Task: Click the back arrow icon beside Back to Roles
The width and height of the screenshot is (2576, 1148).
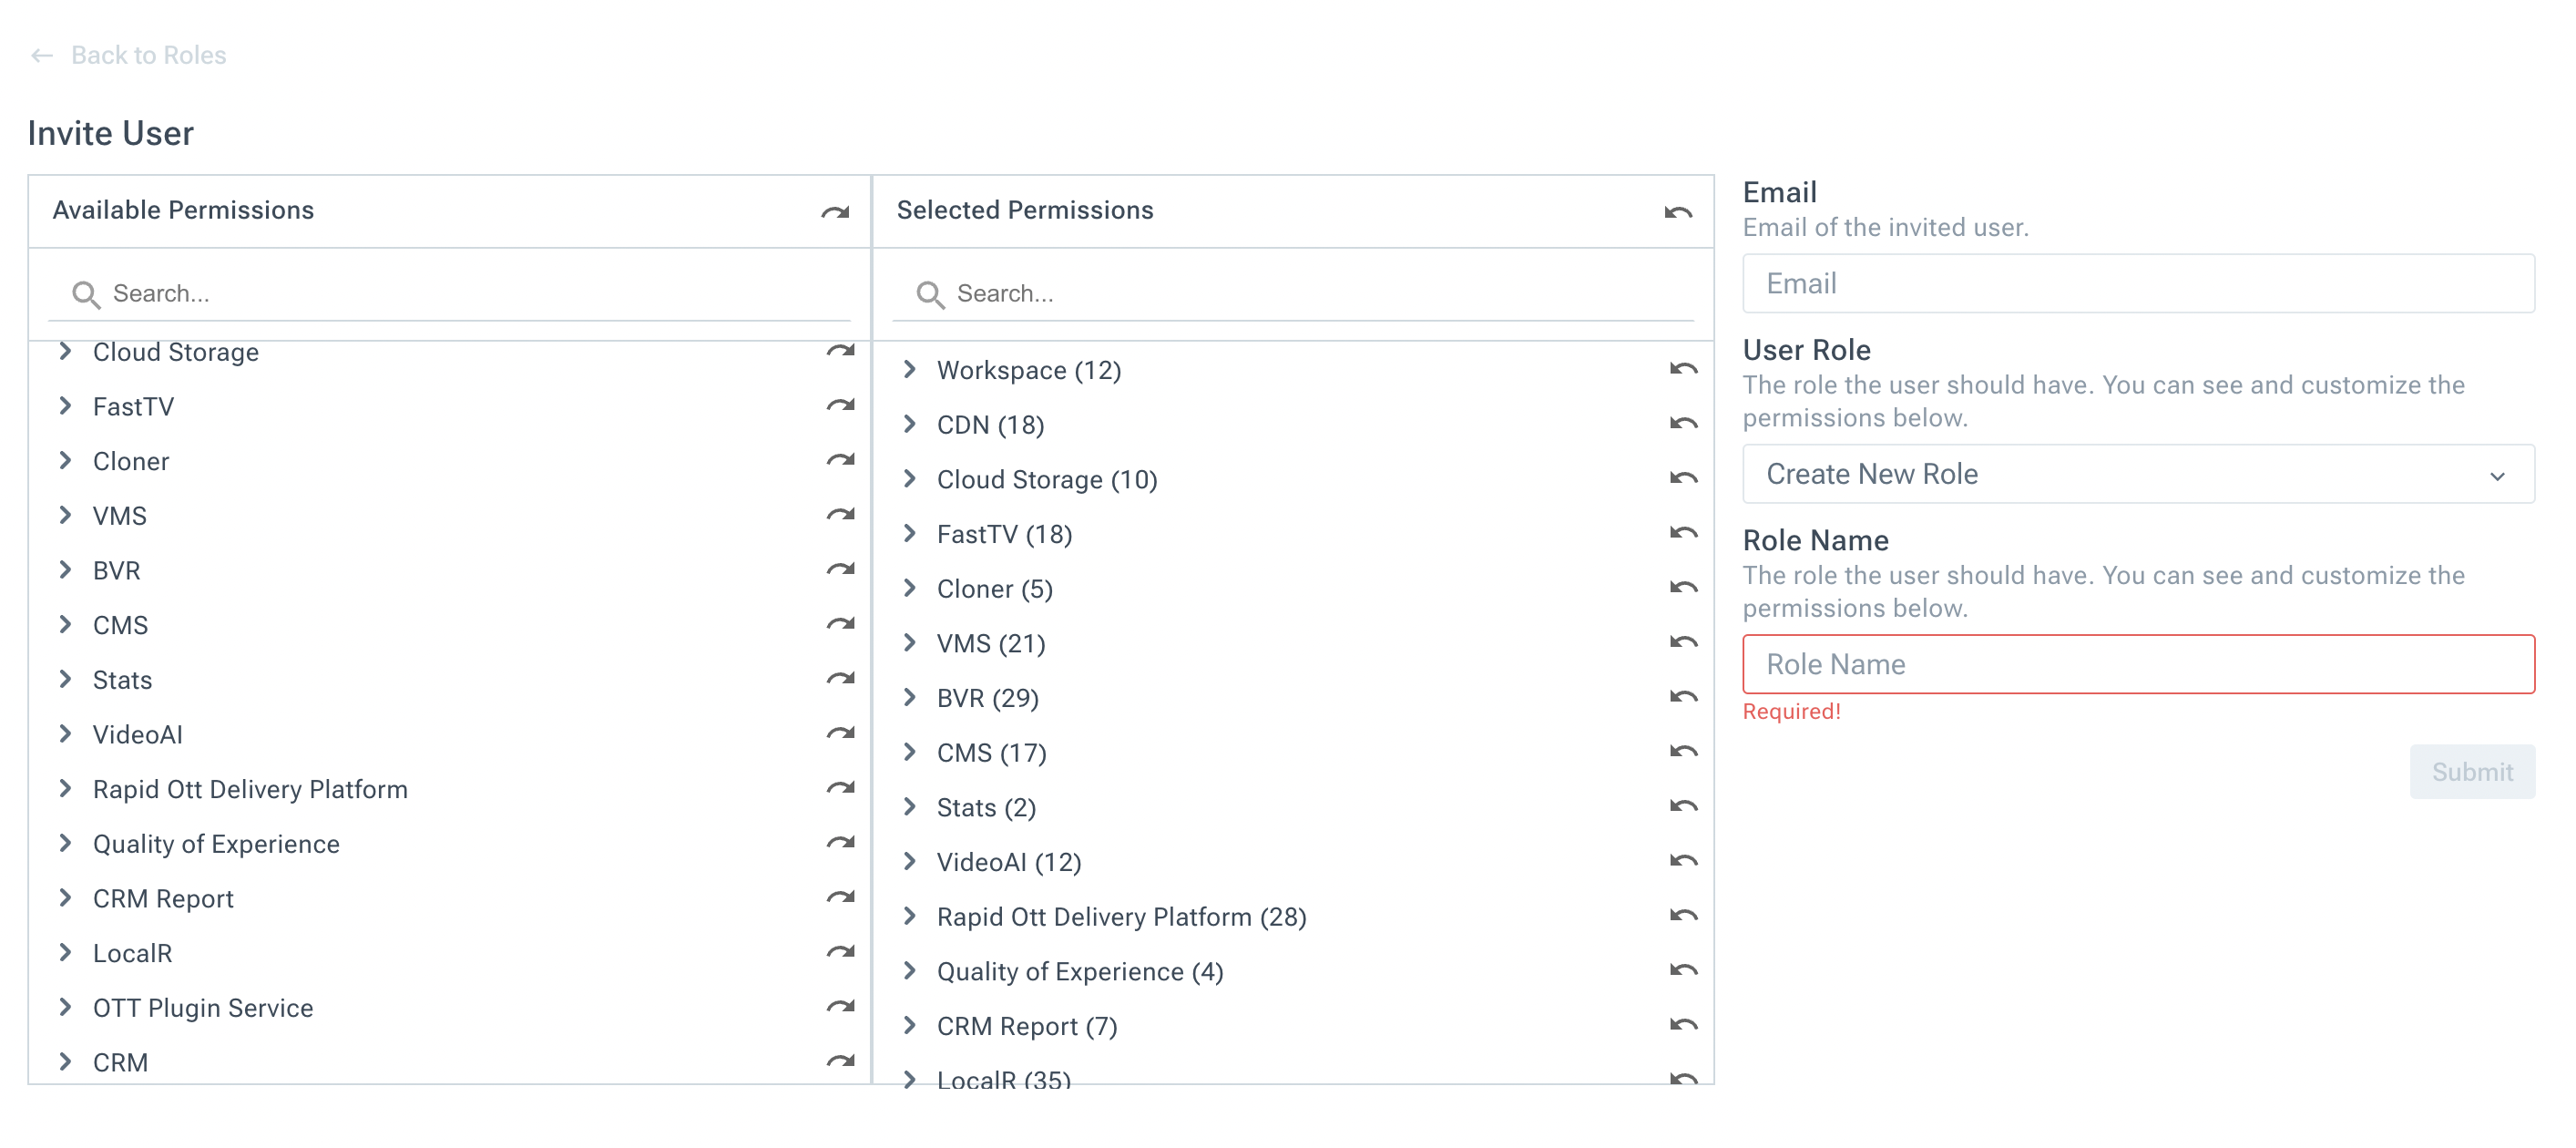Action: click(41, 55)
